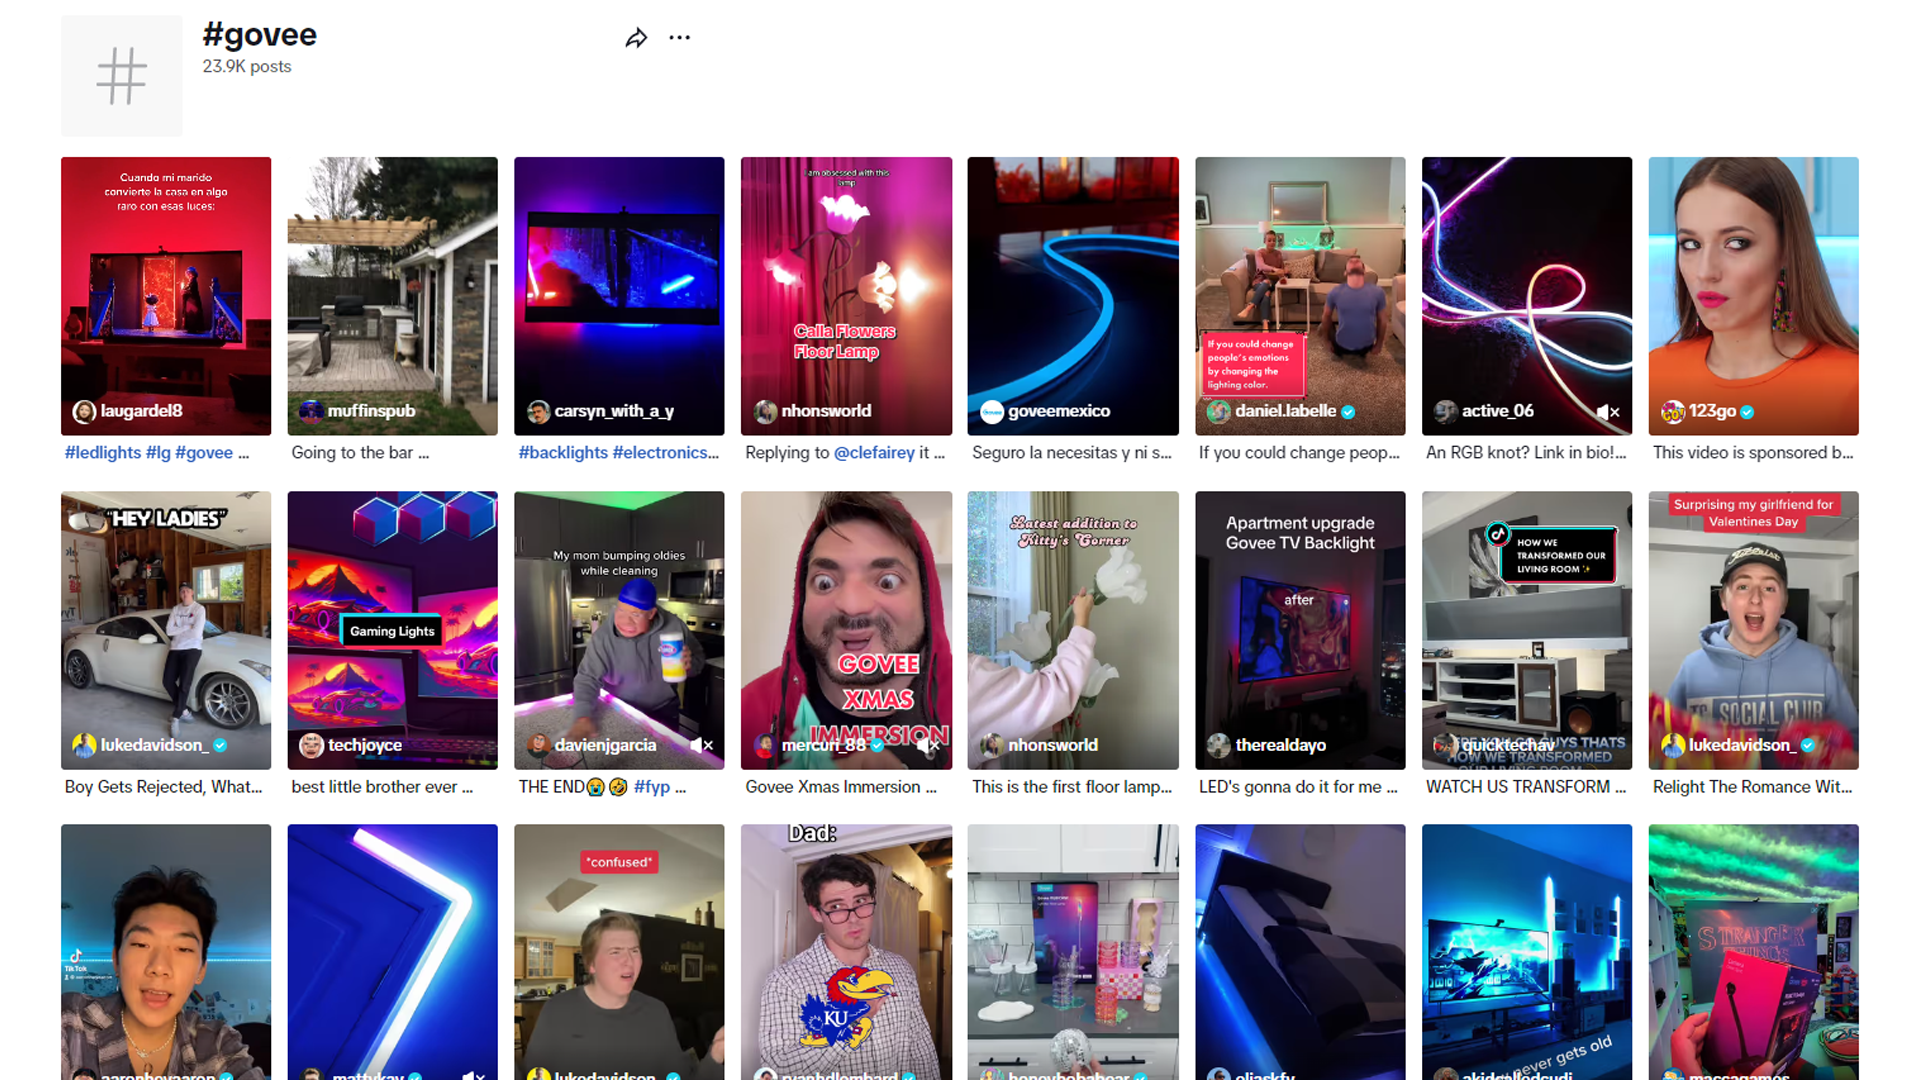Image resolution: width=1920 pixels, height=1080 pixels.
Task: Open the muffinspub backyard bar video
Action: pos(392,290)
